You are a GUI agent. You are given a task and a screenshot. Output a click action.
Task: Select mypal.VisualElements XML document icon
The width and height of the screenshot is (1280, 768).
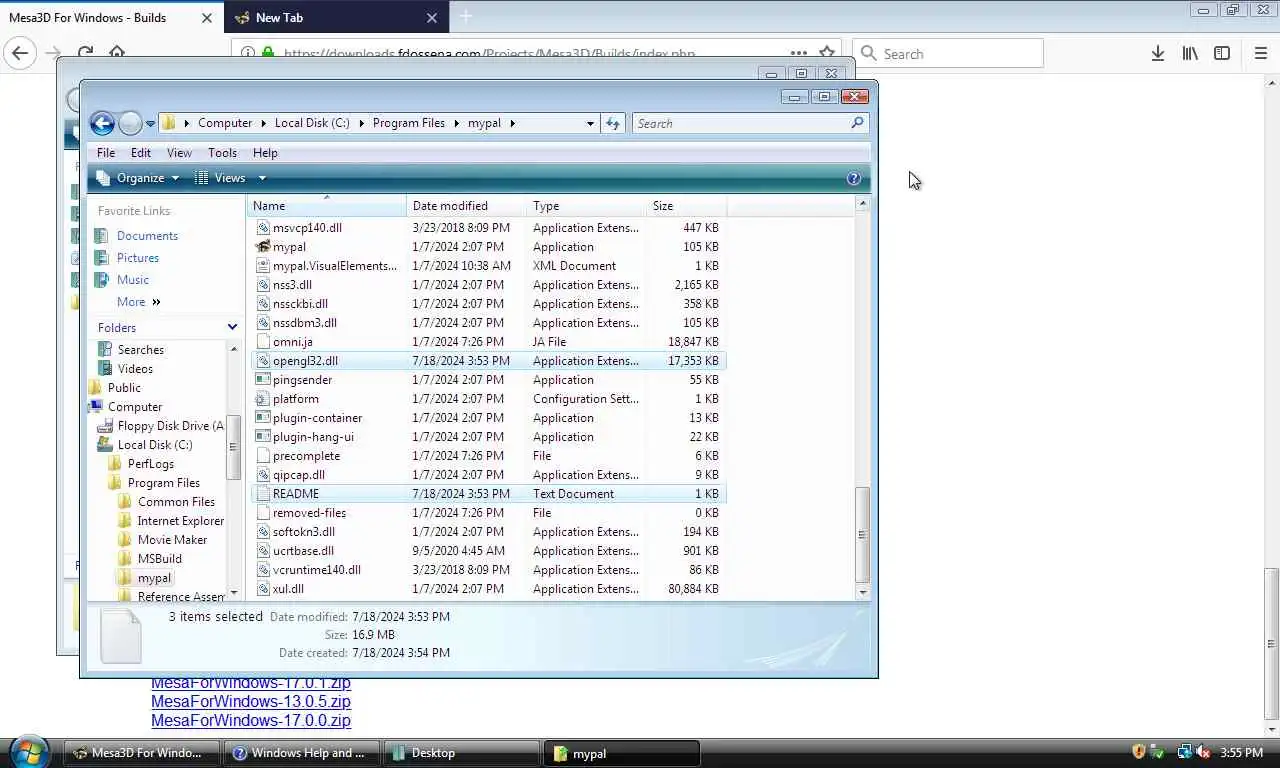click(263, 266)
